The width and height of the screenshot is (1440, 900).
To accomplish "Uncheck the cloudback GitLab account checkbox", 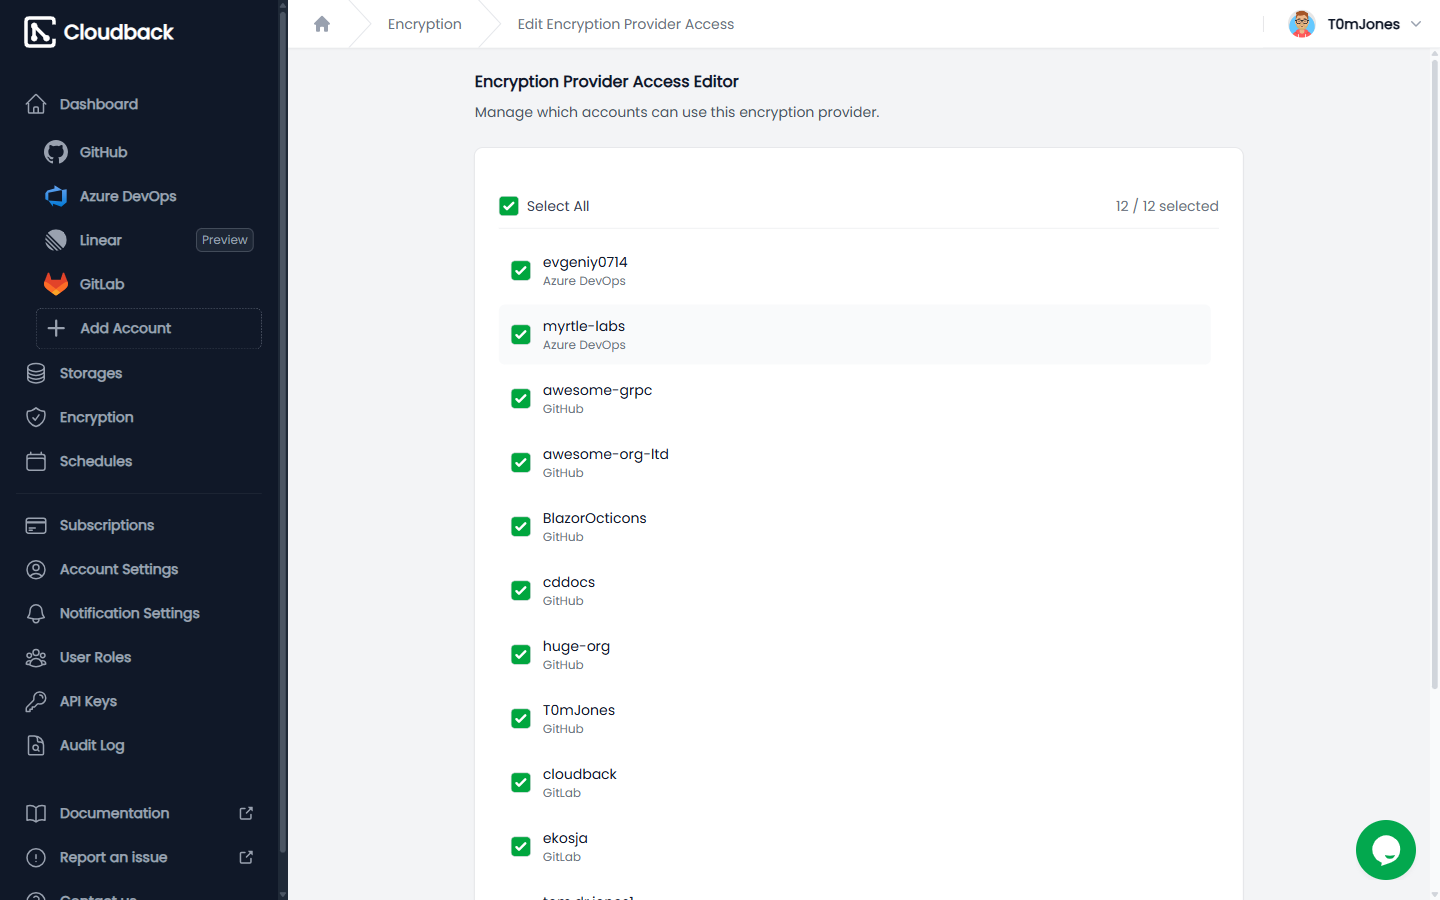I will 521,782.
